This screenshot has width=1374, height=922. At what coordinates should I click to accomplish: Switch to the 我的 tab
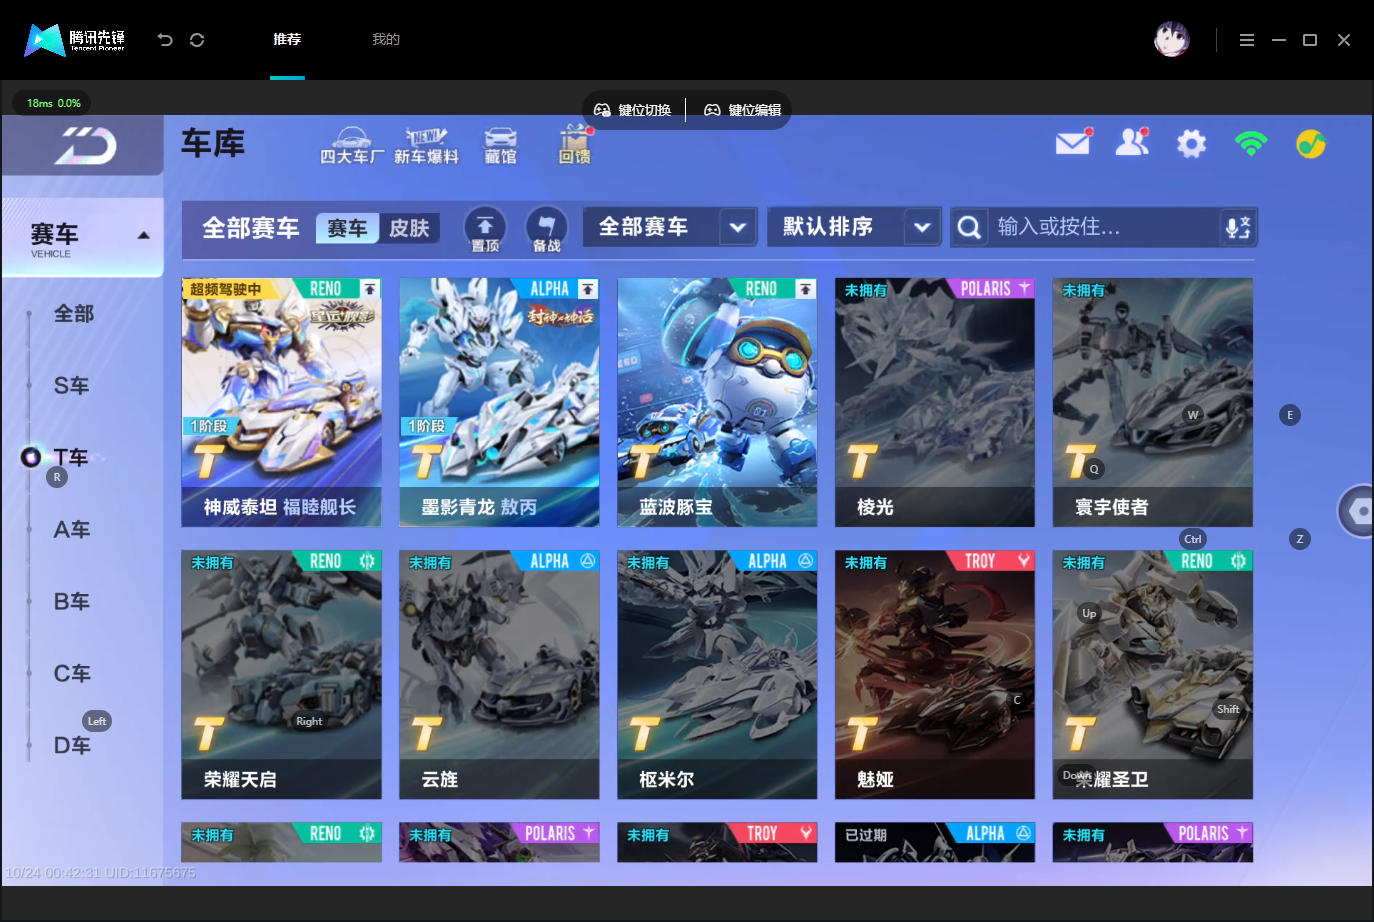[x=386, y=40]
